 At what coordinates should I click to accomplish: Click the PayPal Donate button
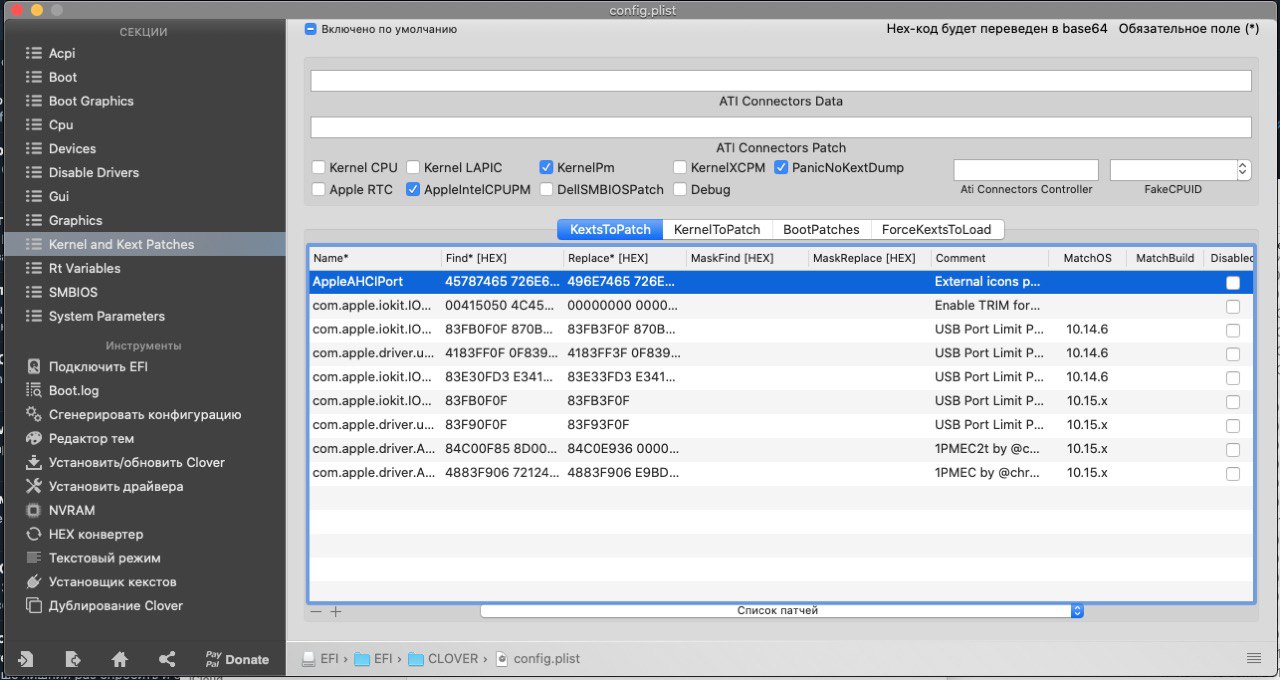(237, 659)
